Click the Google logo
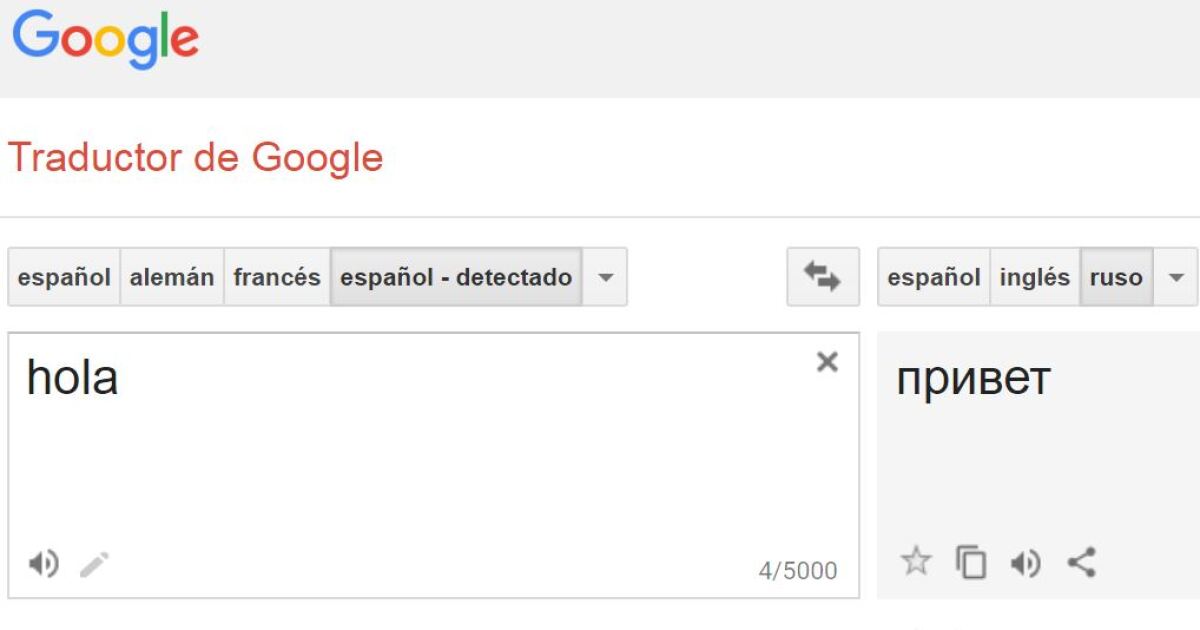 coord(105,40)
